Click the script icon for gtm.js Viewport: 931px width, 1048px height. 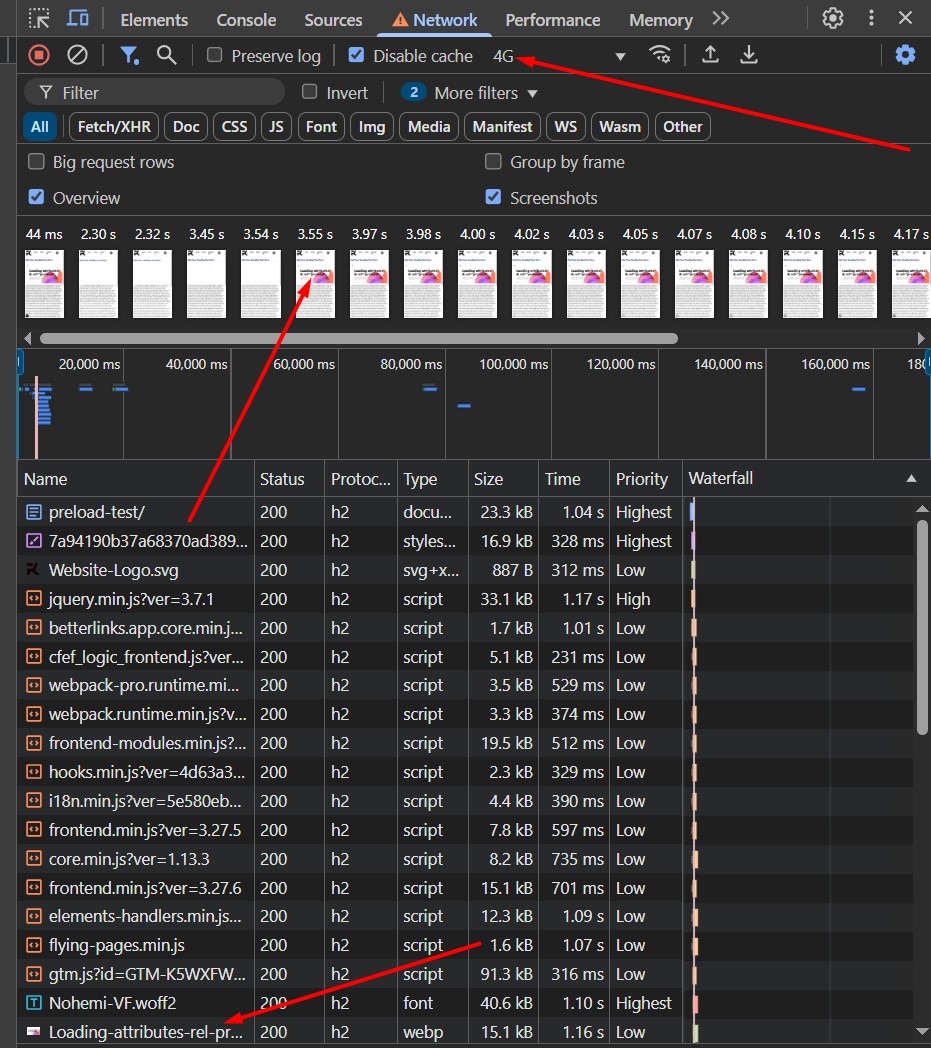[33, 974]
